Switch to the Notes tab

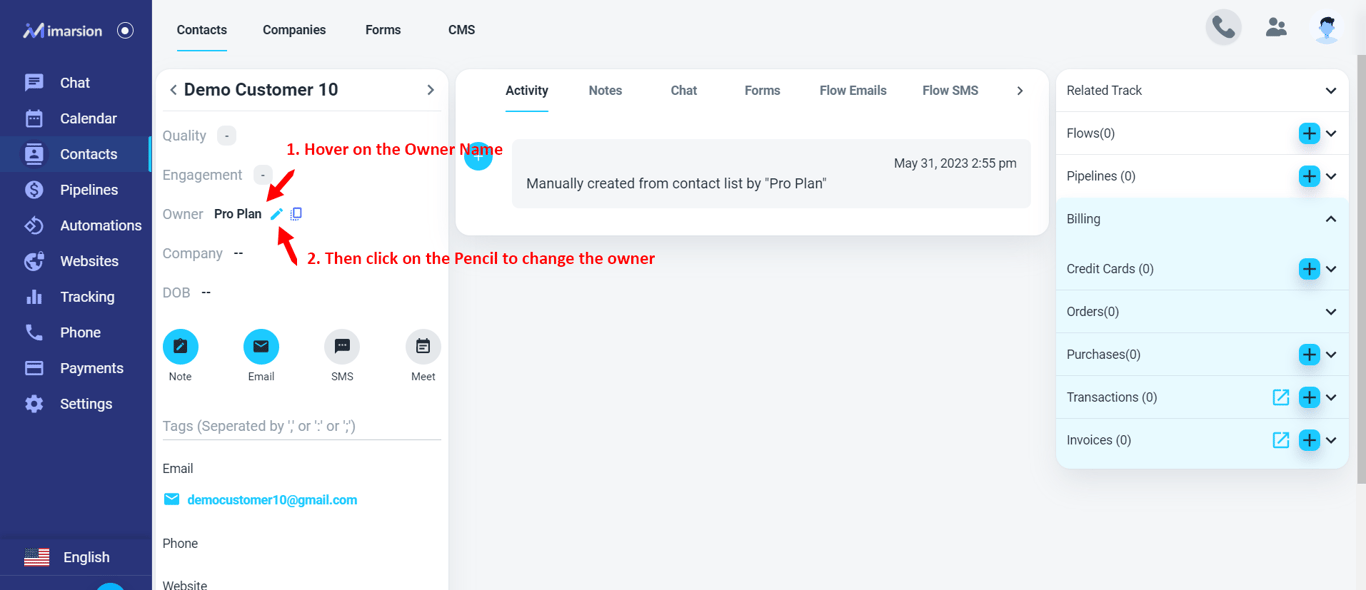605,91
